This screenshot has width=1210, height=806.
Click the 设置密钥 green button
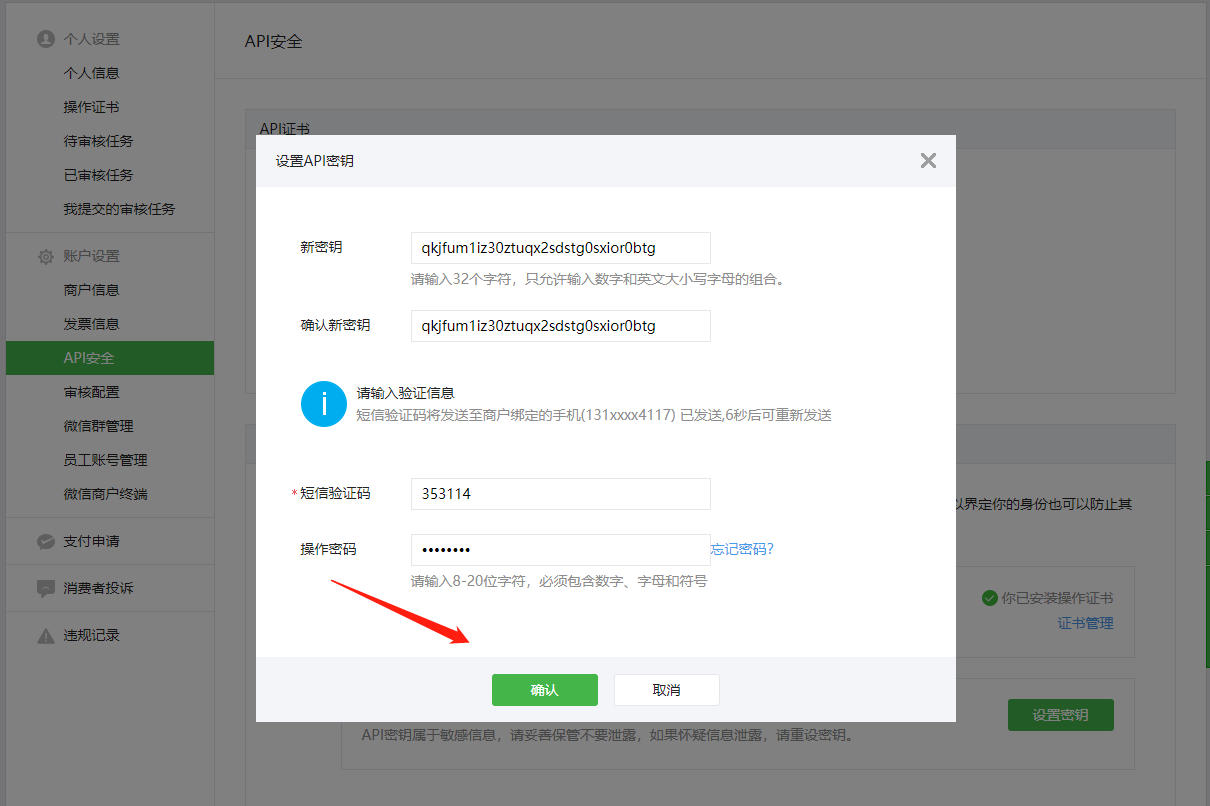pyautogui.click(x=1060, y=715)
